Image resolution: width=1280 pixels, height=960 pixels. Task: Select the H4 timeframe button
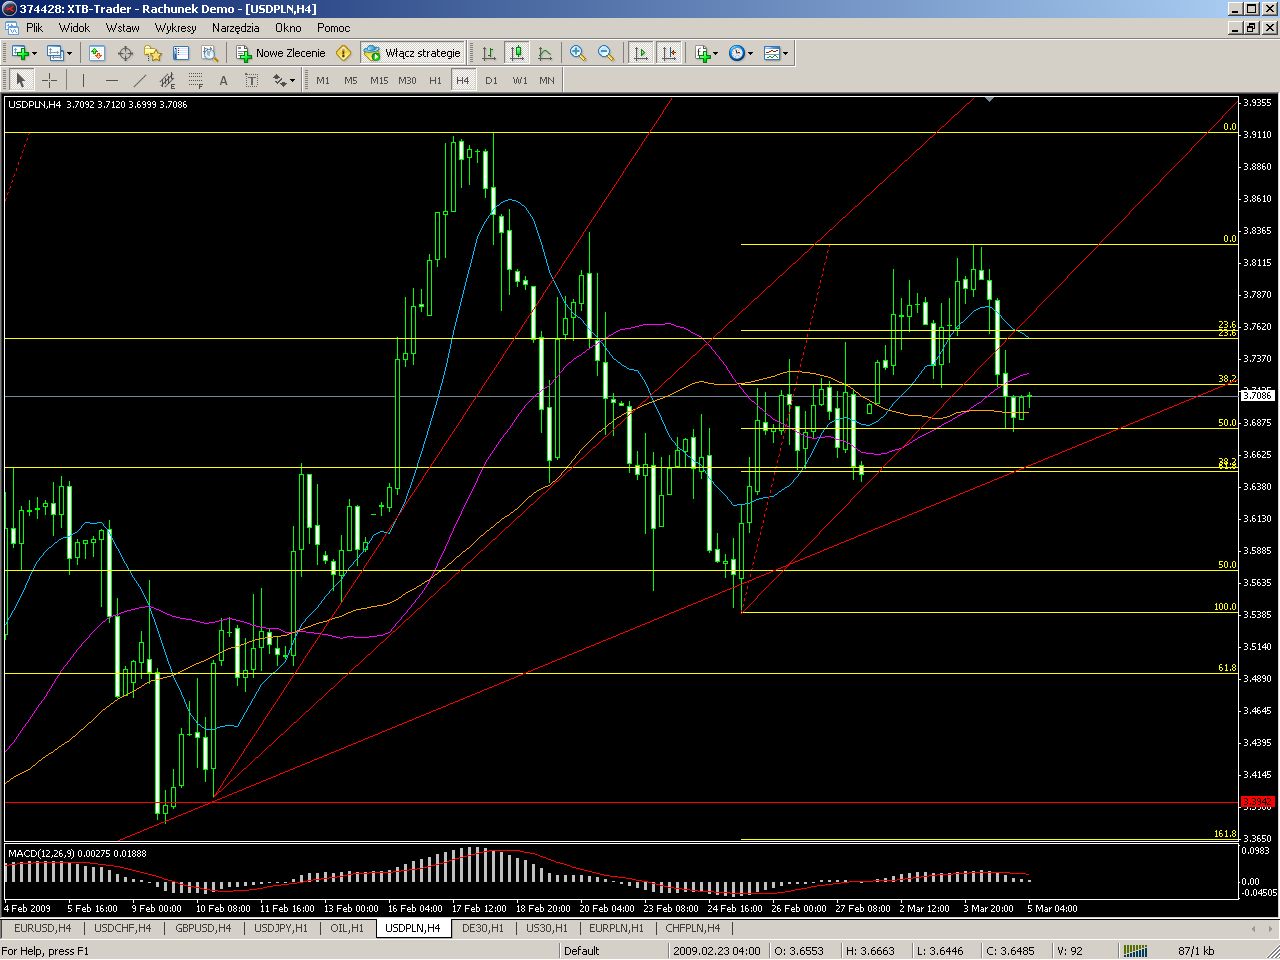point(462,80)
